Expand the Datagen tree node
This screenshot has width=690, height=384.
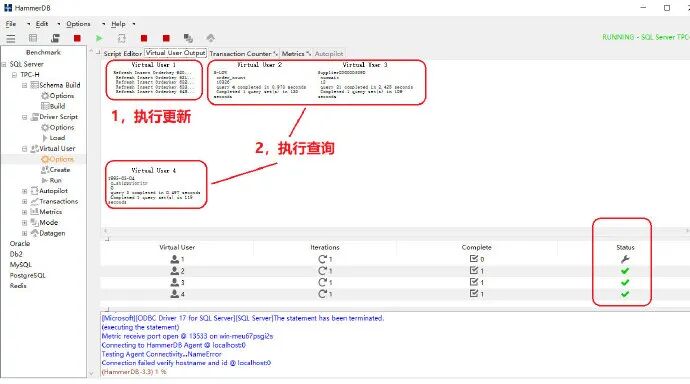[x=25, y=233]
